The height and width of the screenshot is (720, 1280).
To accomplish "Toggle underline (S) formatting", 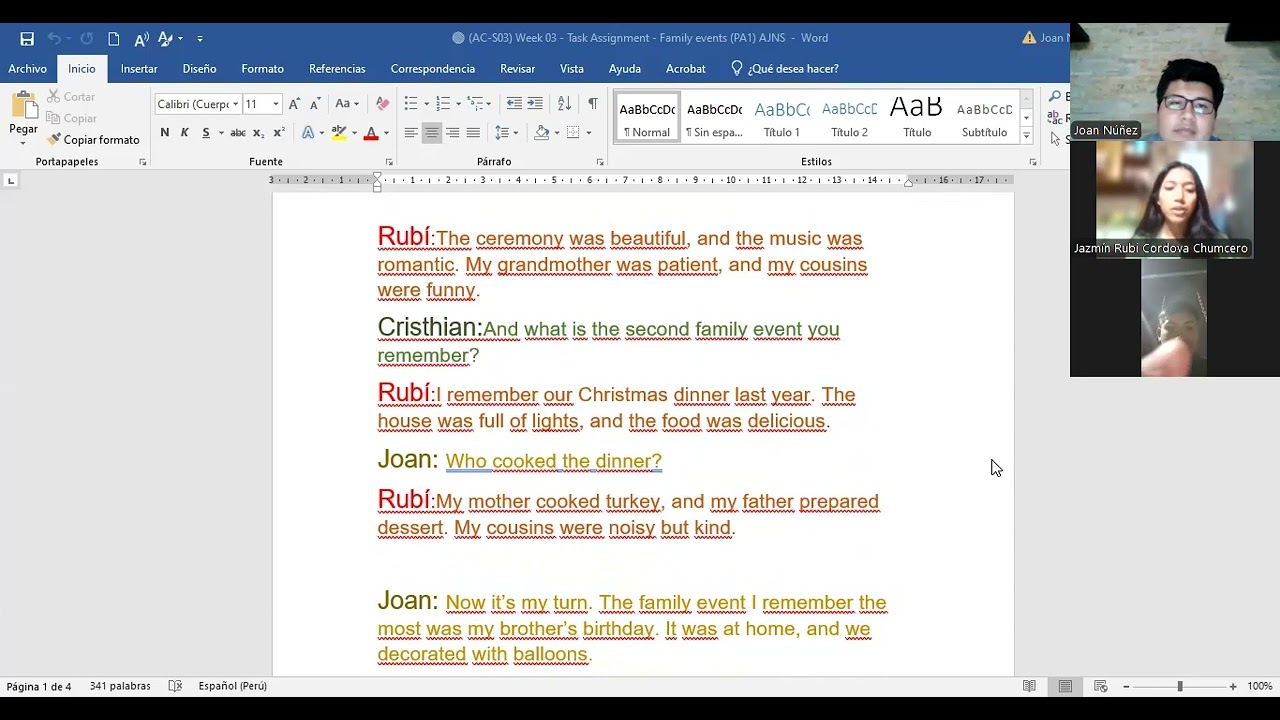I will [x=206, y=133].
